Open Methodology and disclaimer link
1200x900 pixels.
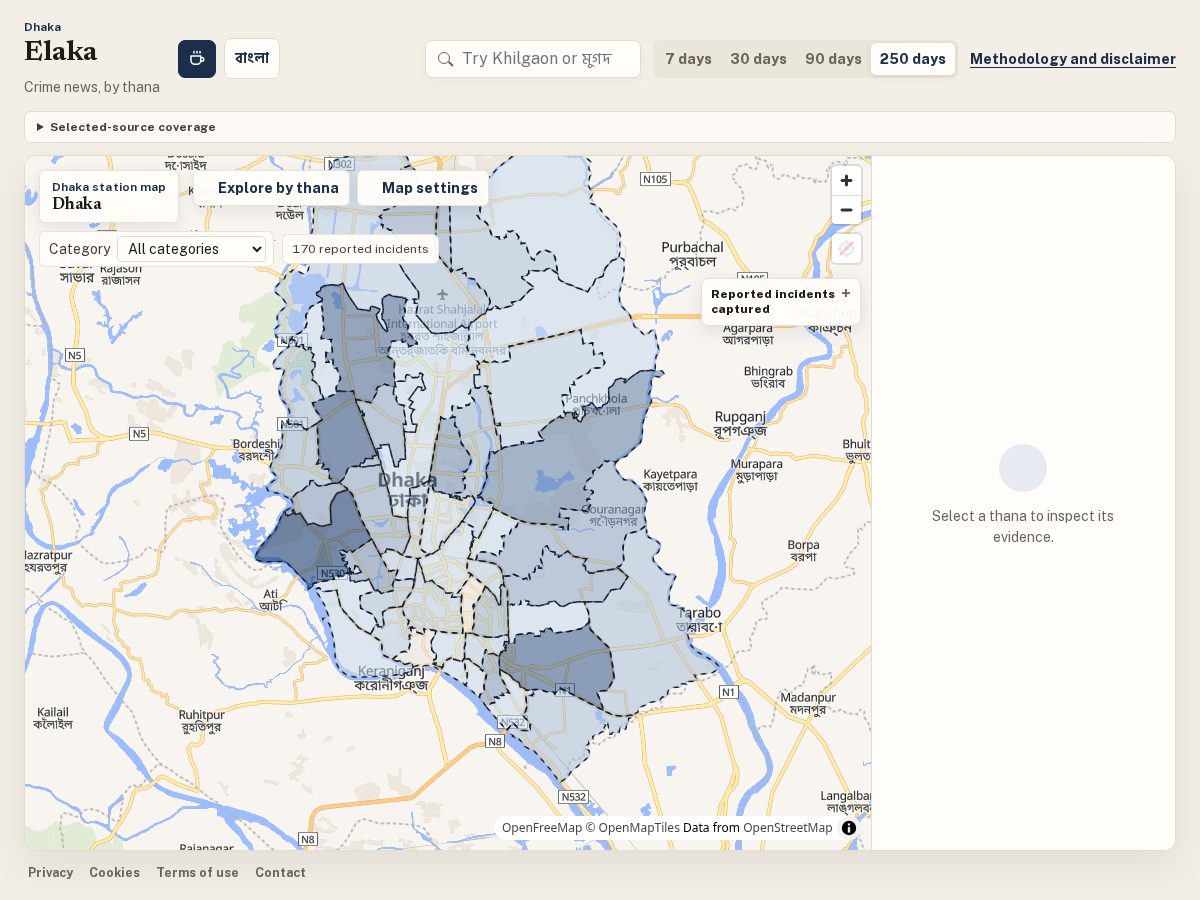[1073, 59]
